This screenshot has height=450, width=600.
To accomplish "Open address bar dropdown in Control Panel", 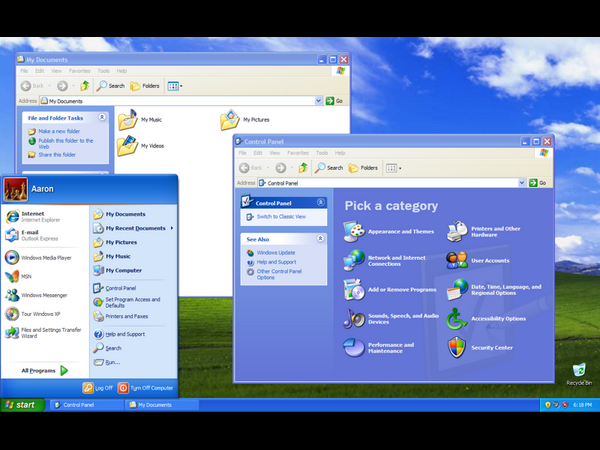I will (522, 183).
